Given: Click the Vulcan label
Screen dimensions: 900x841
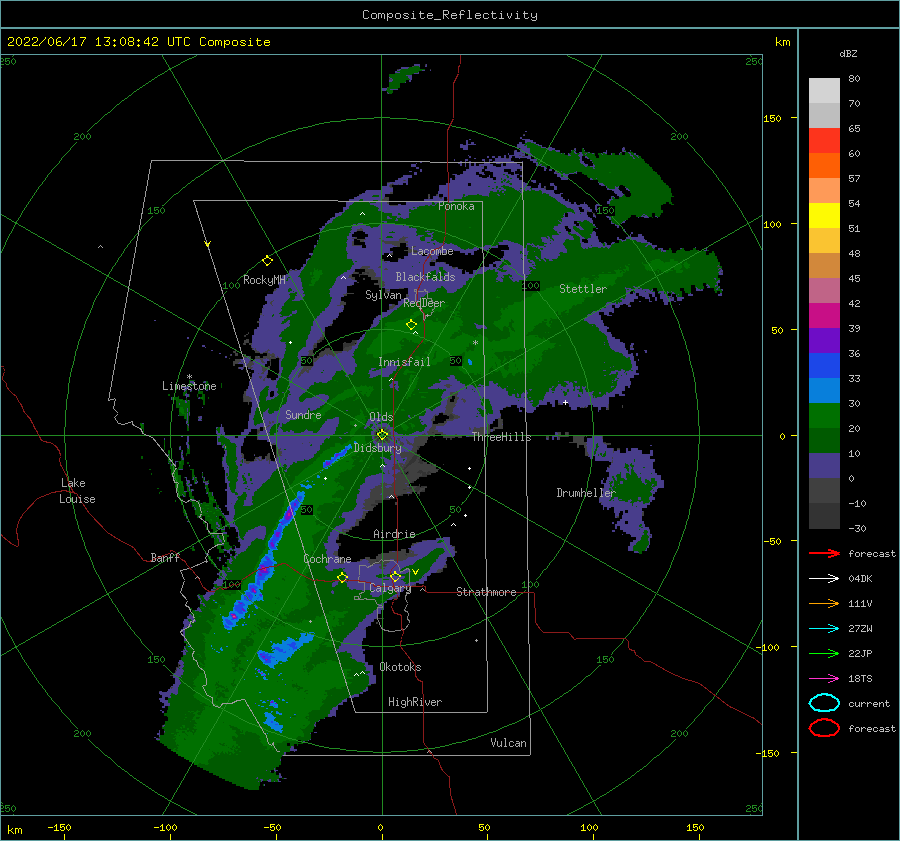Looking at the screenshot, I should 508,742.
